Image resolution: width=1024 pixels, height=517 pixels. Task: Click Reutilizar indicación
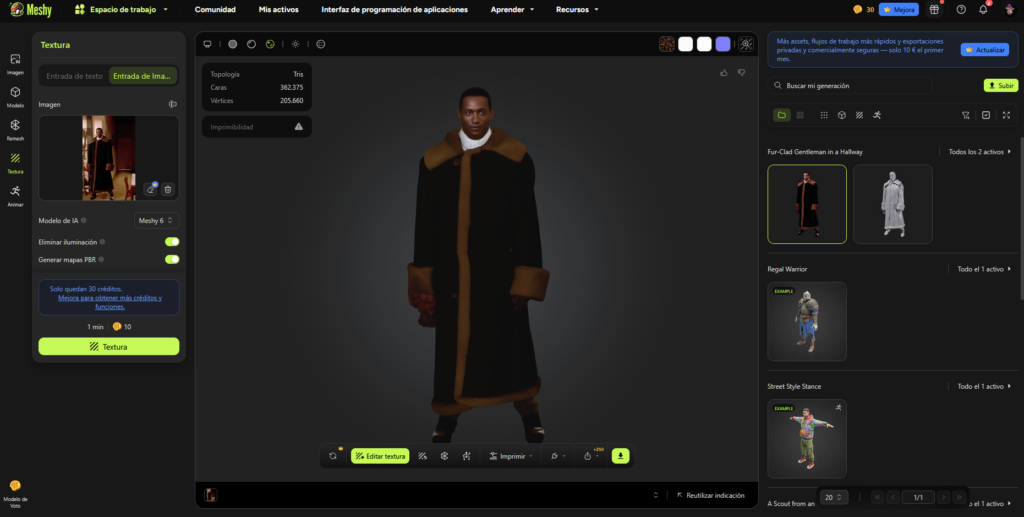(711, 495)
